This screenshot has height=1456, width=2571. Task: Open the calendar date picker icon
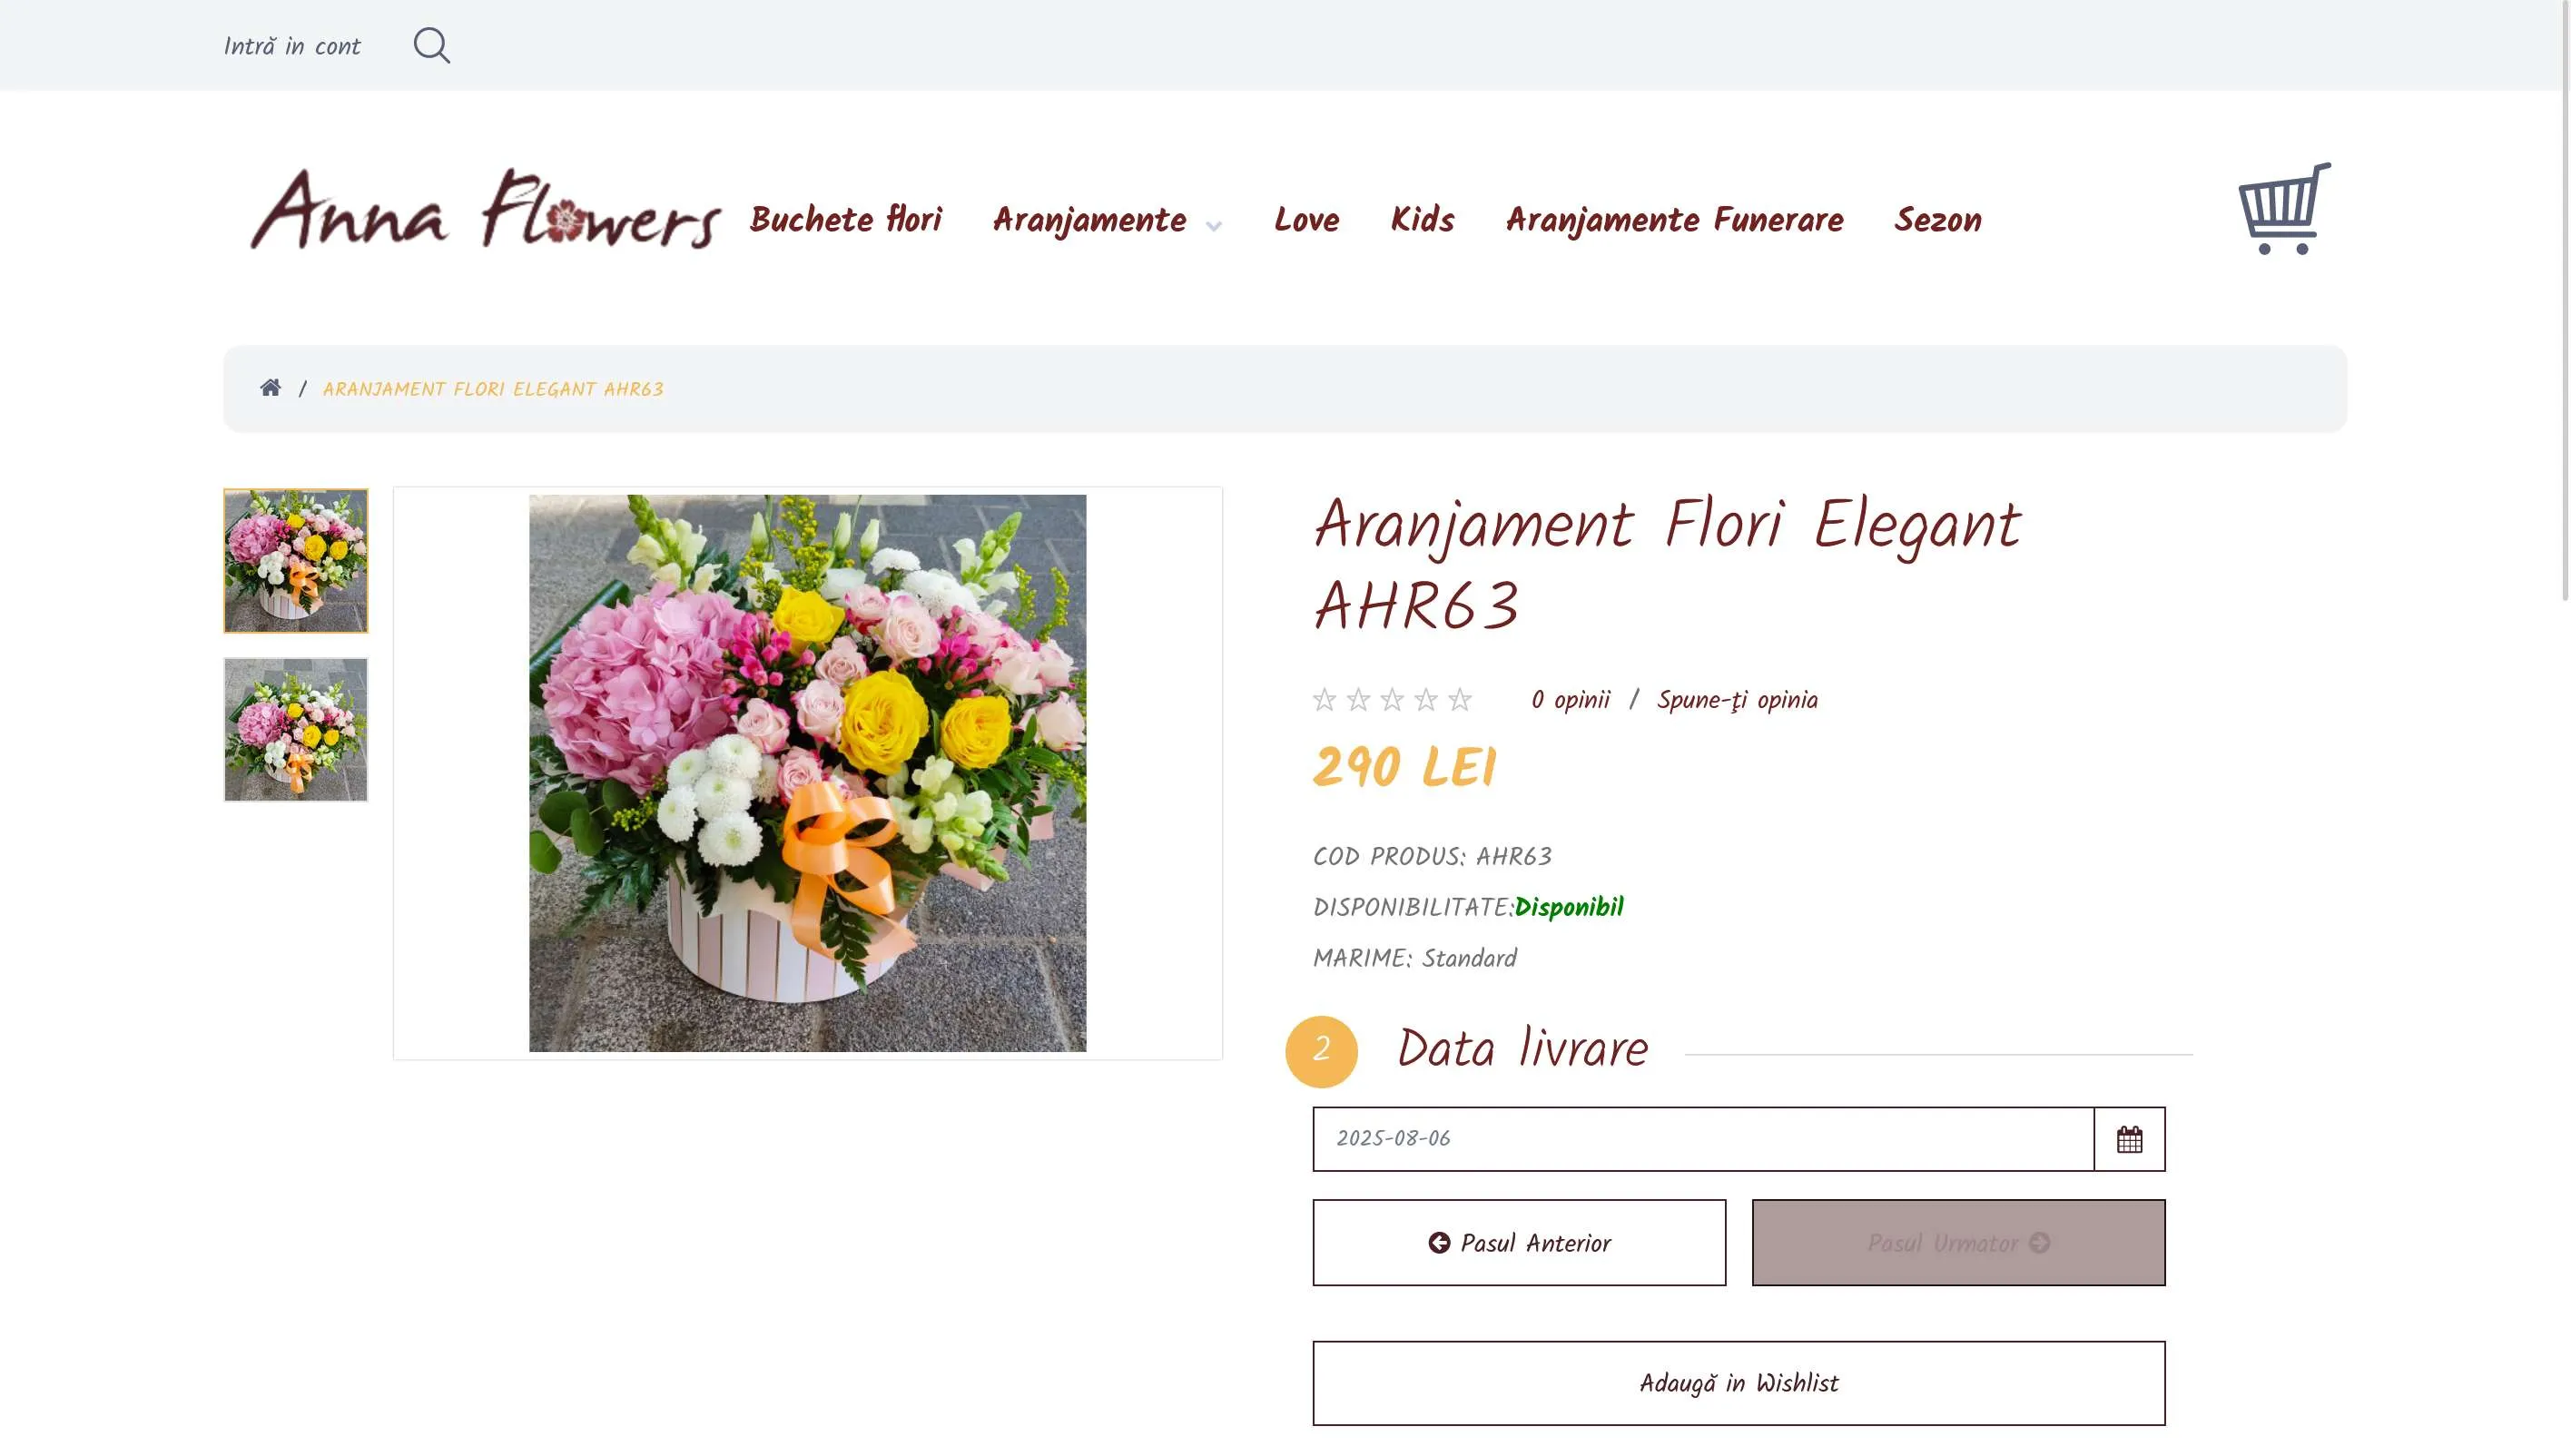click(2129, 1139)
